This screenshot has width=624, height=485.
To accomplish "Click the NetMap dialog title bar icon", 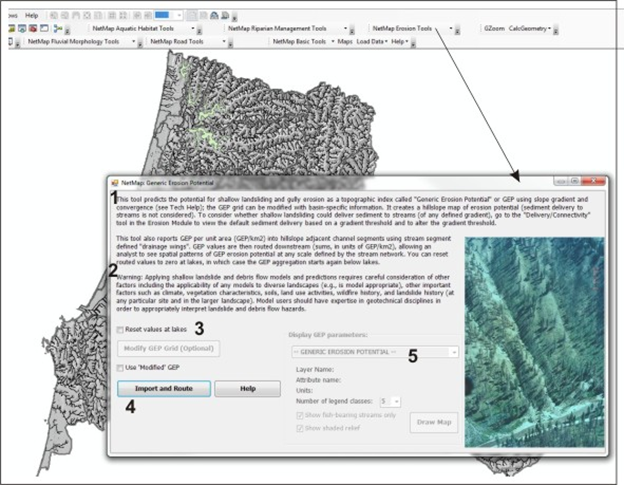I will [113, 184].
